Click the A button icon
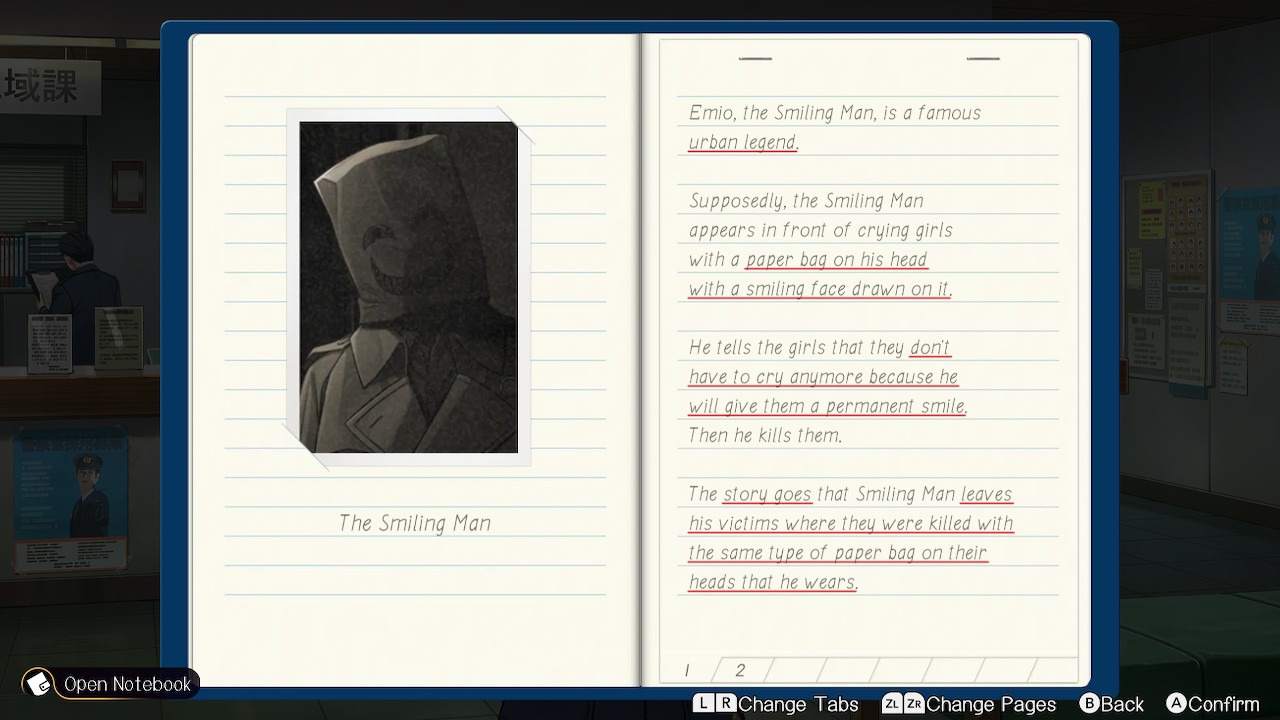The image size is (1280, 720). [x=1176, y=704]
